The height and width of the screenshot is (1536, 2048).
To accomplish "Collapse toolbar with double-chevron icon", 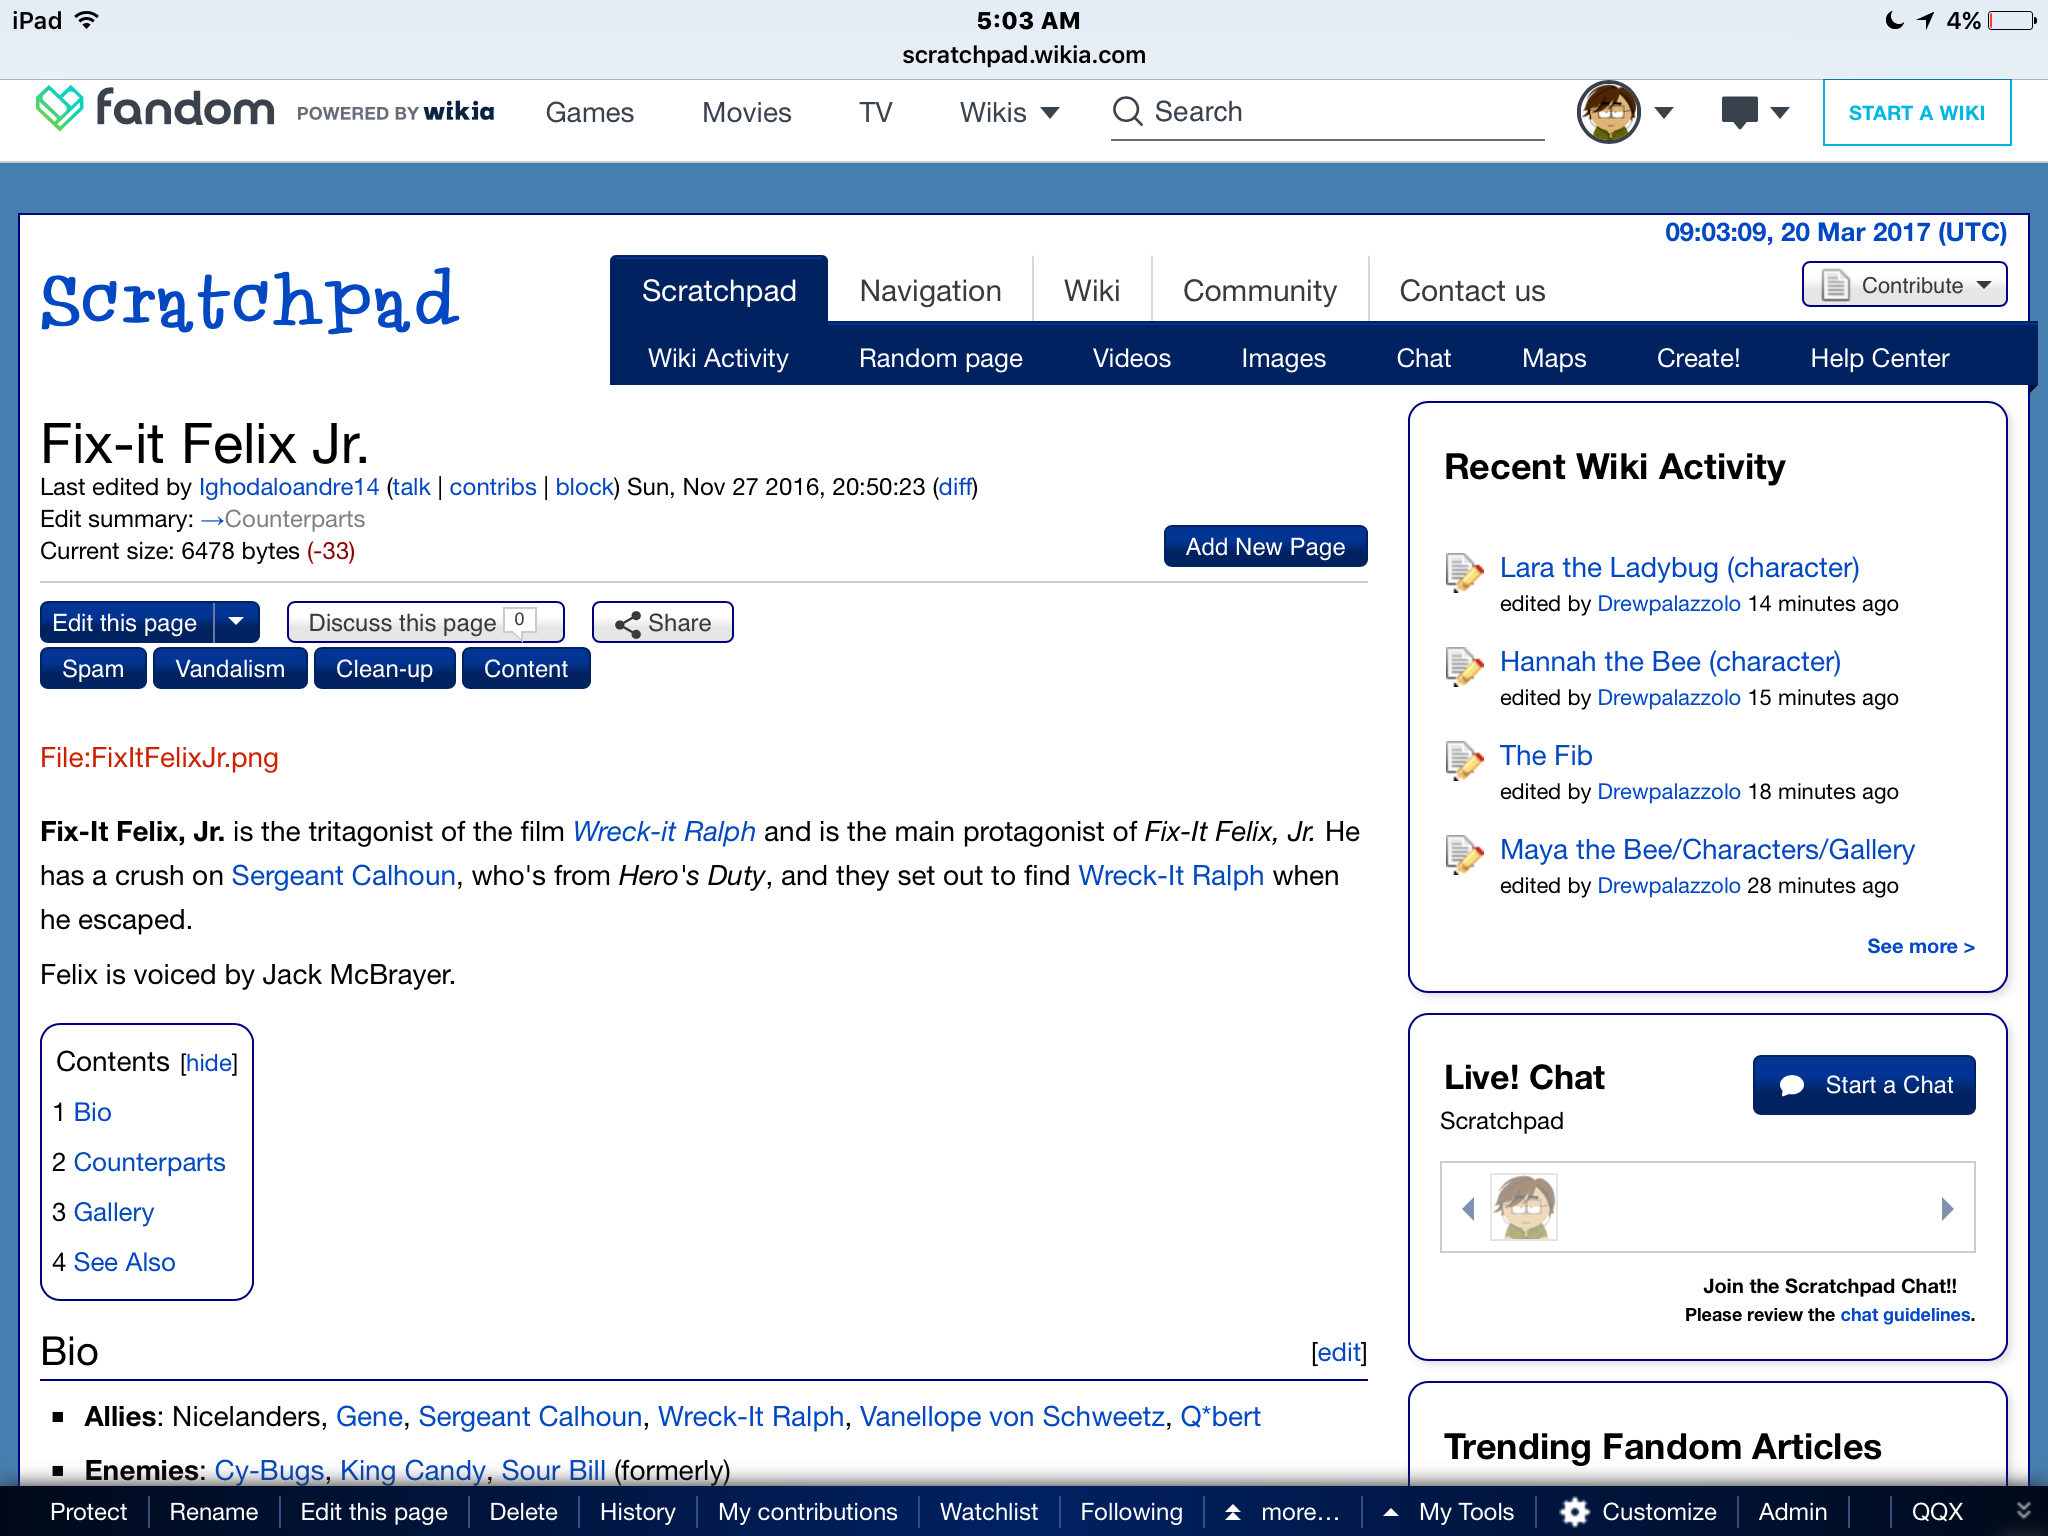I will [x=2023, y=1511].
